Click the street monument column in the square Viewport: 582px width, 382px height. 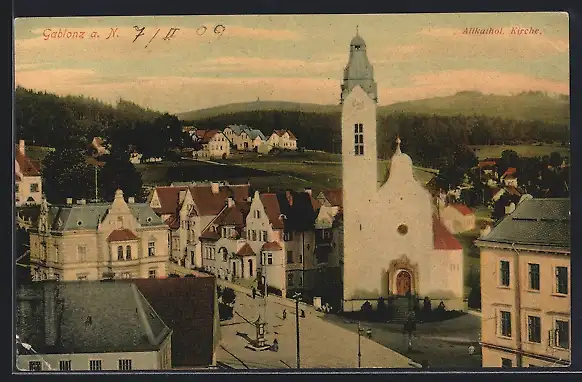[x=260, y=332]
